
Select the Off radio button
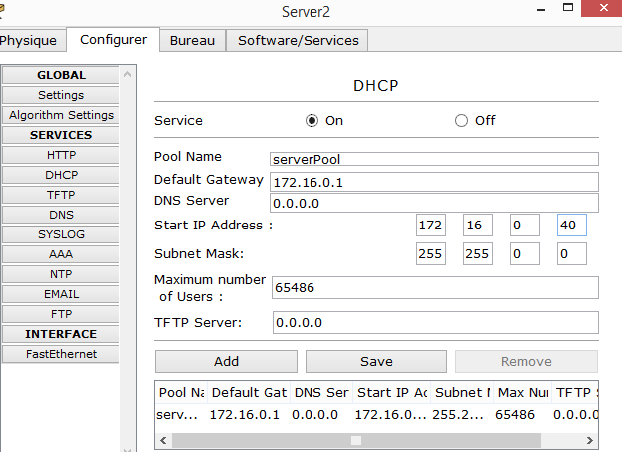461,121
